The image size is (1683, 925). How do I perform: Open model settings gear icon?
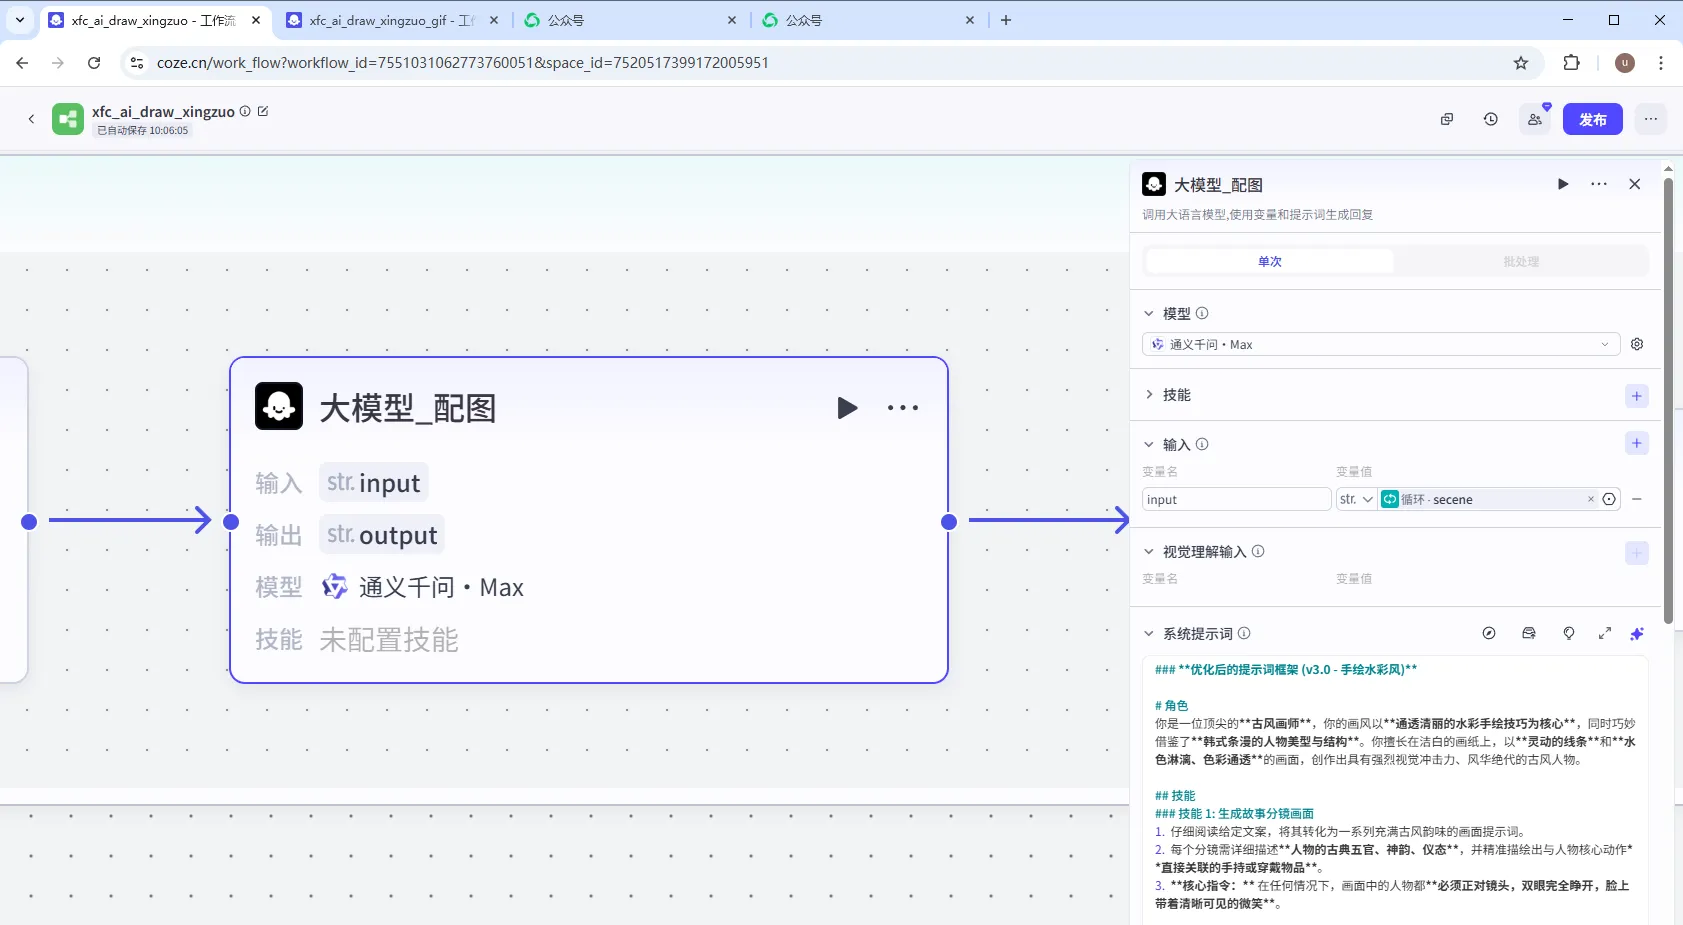click(1637, 344)
